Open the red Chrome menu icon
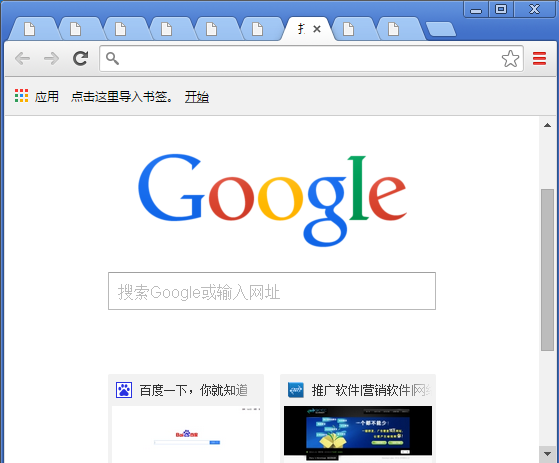Viewport: 559px width, 463px height. [x=539, y=58]
